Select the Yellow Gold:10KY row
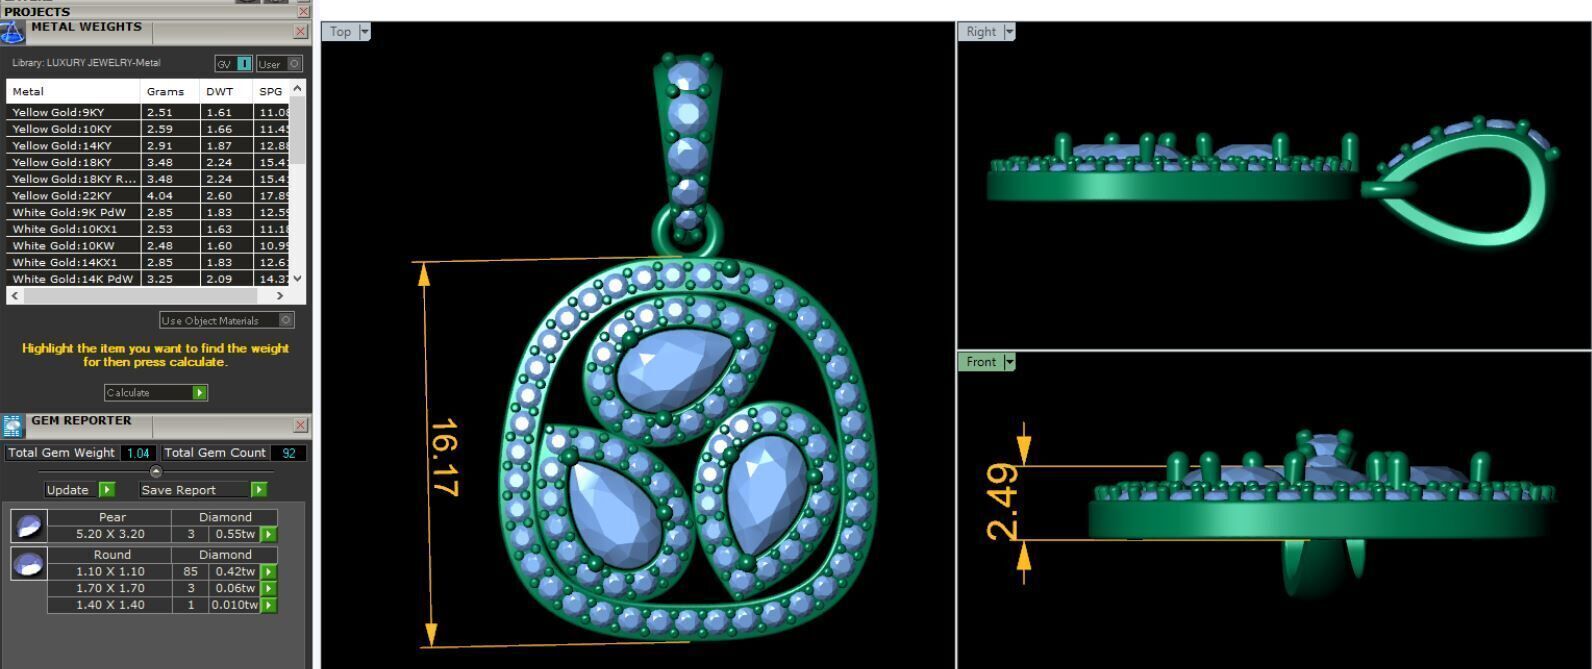 point(148,129)
